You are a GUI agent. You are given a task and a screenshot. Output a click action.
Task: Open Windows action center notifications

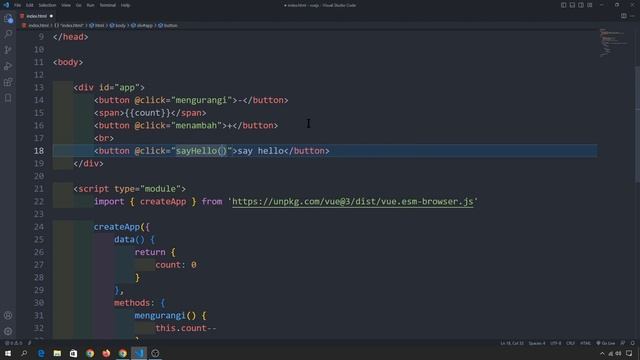point(629,353)
